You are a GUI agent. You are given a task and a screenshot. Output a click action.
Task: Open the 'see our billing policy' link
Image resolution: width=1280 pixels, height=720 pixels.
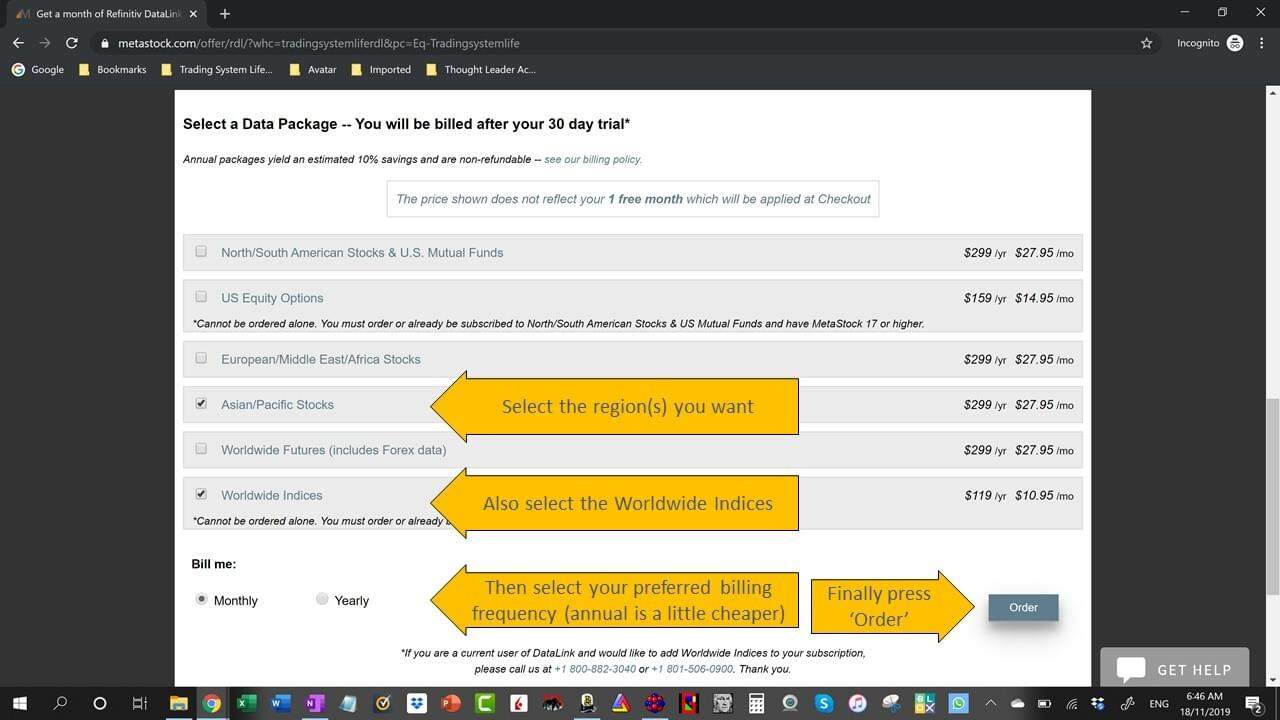coord(592,159)
